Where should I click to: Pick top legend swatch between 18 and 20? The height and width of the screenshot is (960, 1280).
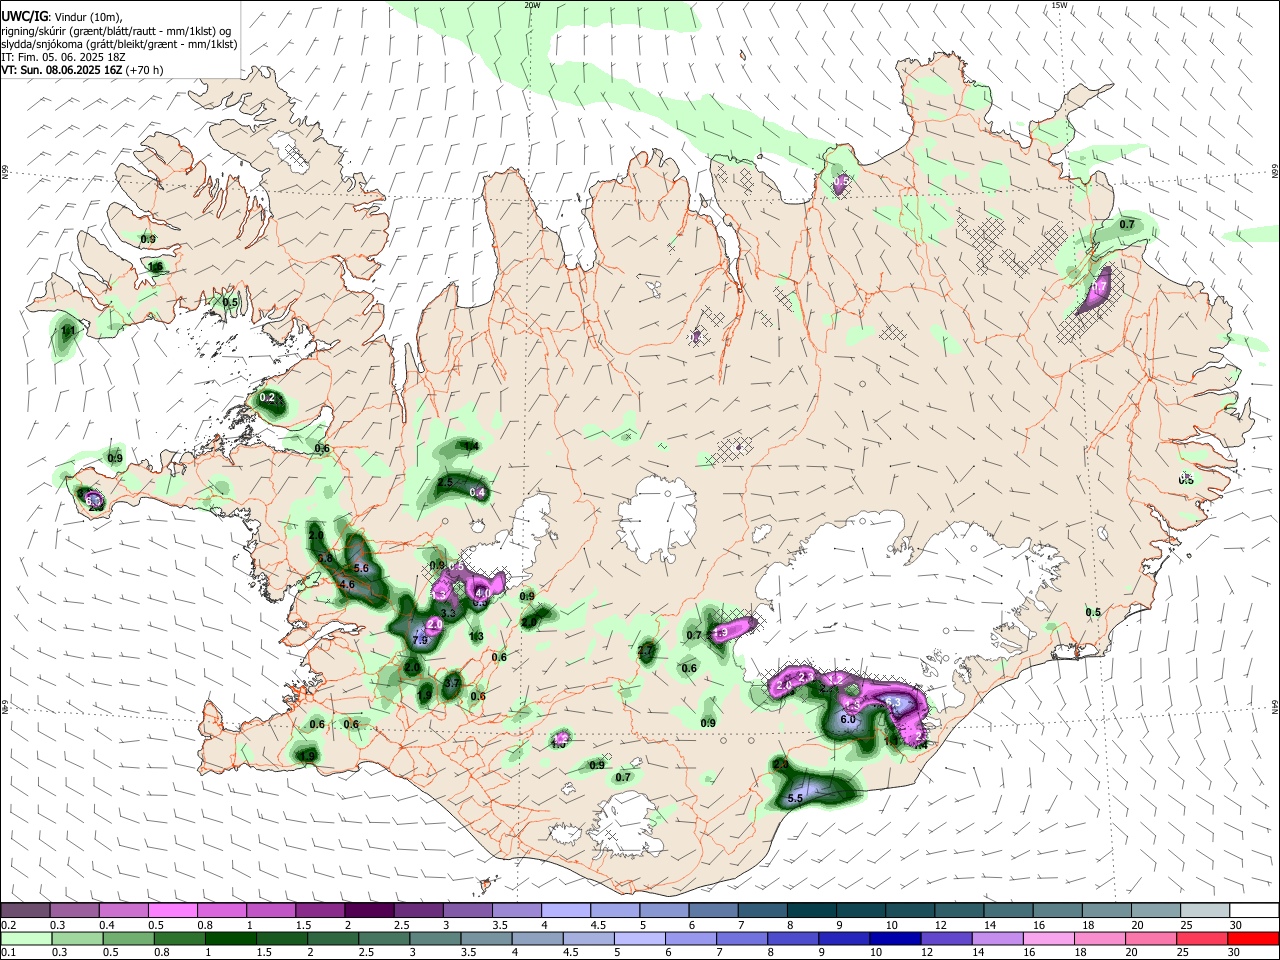point(1107,910)
